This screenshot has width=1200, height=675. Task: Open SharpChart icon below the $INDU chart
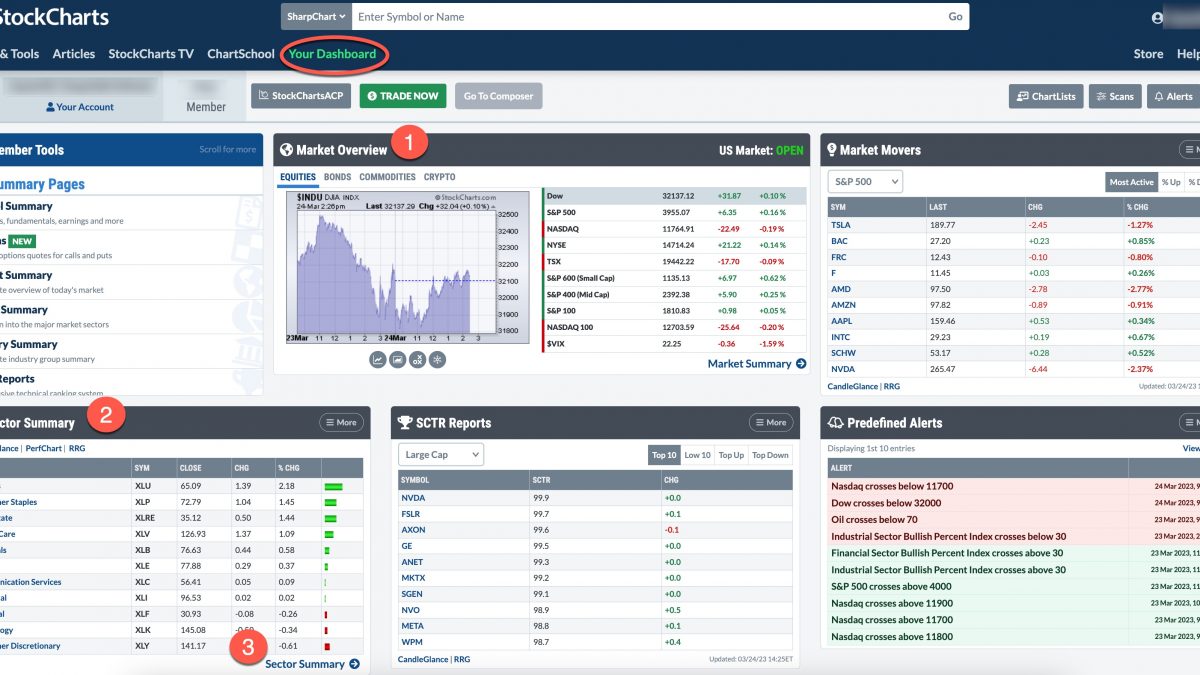(378, 359)
